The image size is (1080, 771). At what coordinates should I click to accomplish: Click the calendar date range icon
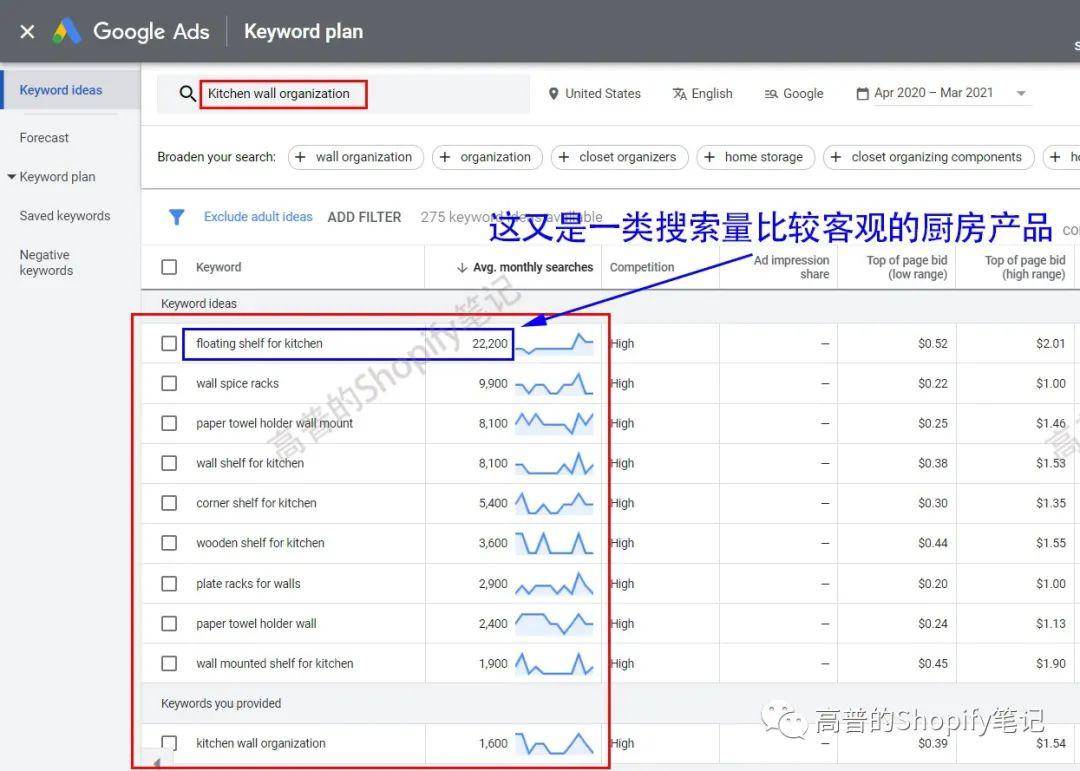(862, 94)
